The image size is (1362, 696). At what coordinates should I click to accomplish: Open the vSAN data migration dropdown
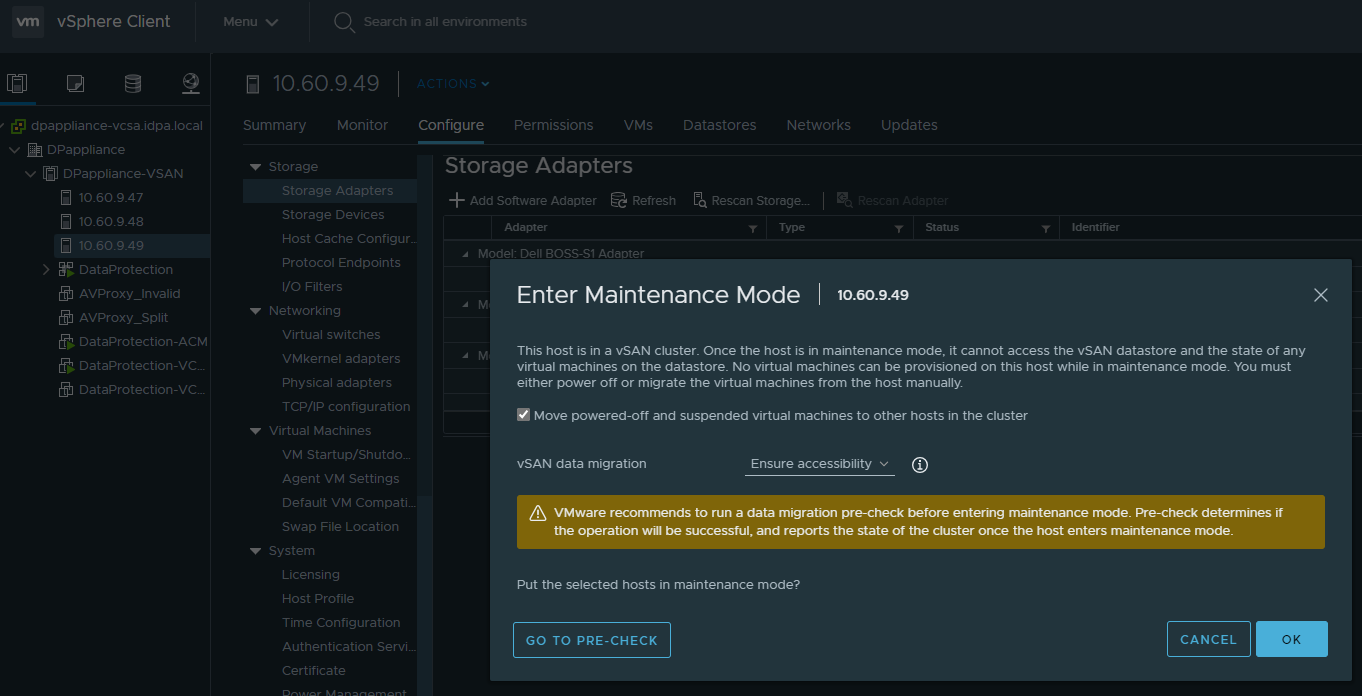[x=818, y=464]
